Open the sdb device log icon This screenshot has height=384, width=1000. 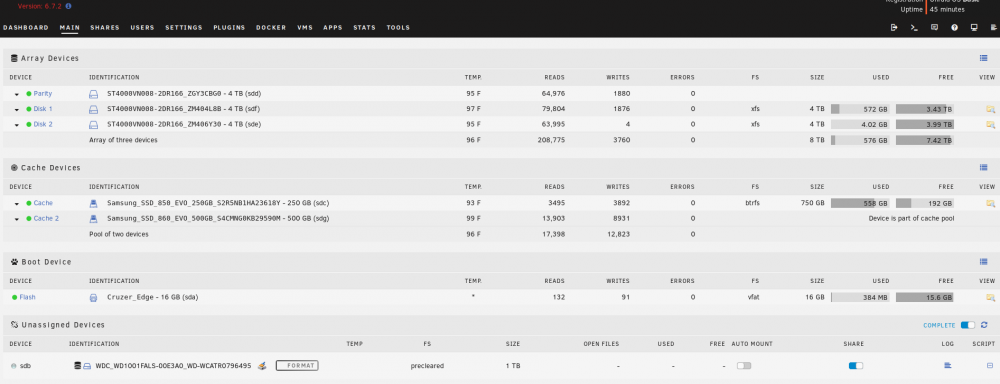coord(948,366)
